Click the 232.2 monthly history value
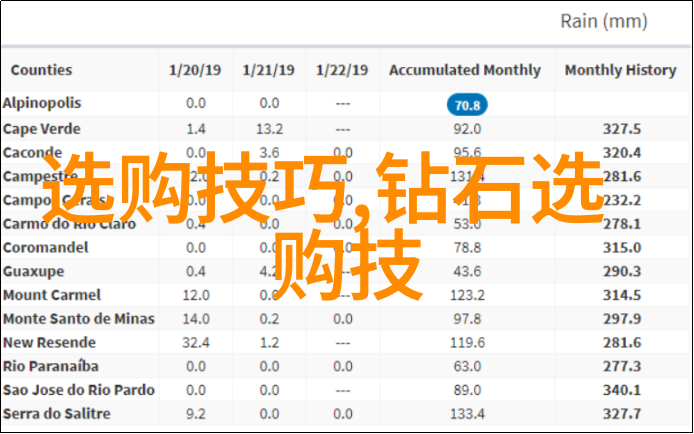Screen dimensions: 694x434 (x=623, y=200)
